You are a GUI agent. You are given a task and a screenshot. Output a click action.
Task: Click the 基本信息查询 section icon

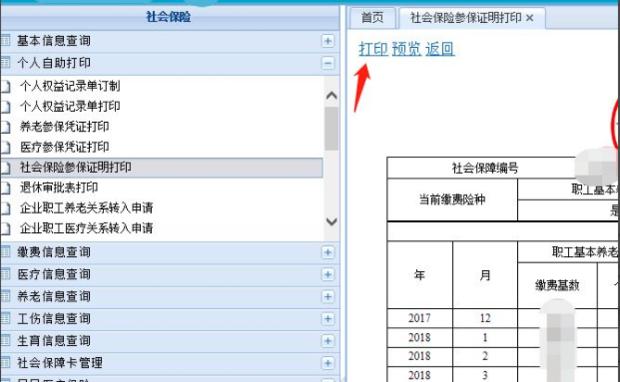click(x=5, y=40)
